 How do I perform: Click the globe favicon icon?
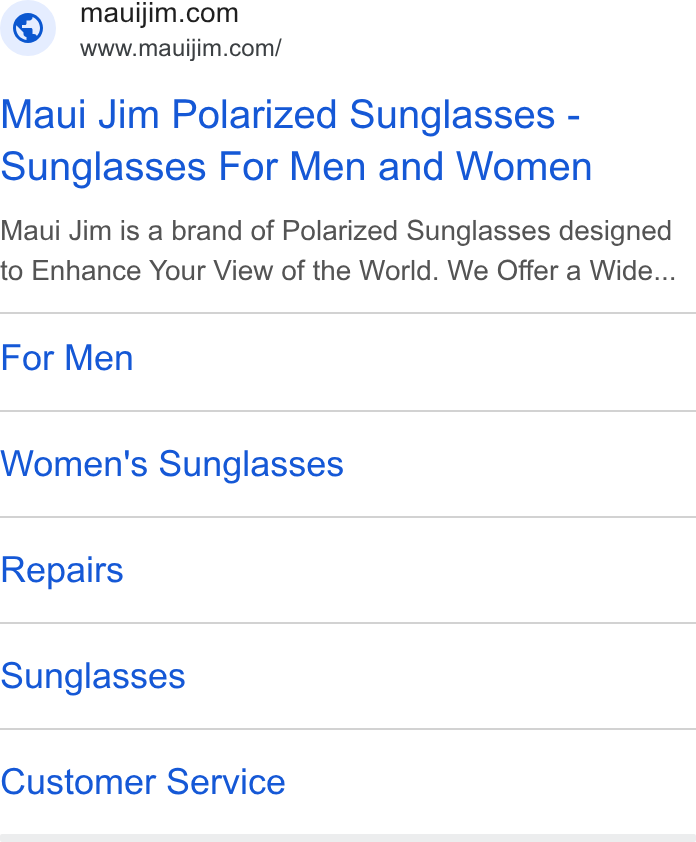[x=28, y=28]
